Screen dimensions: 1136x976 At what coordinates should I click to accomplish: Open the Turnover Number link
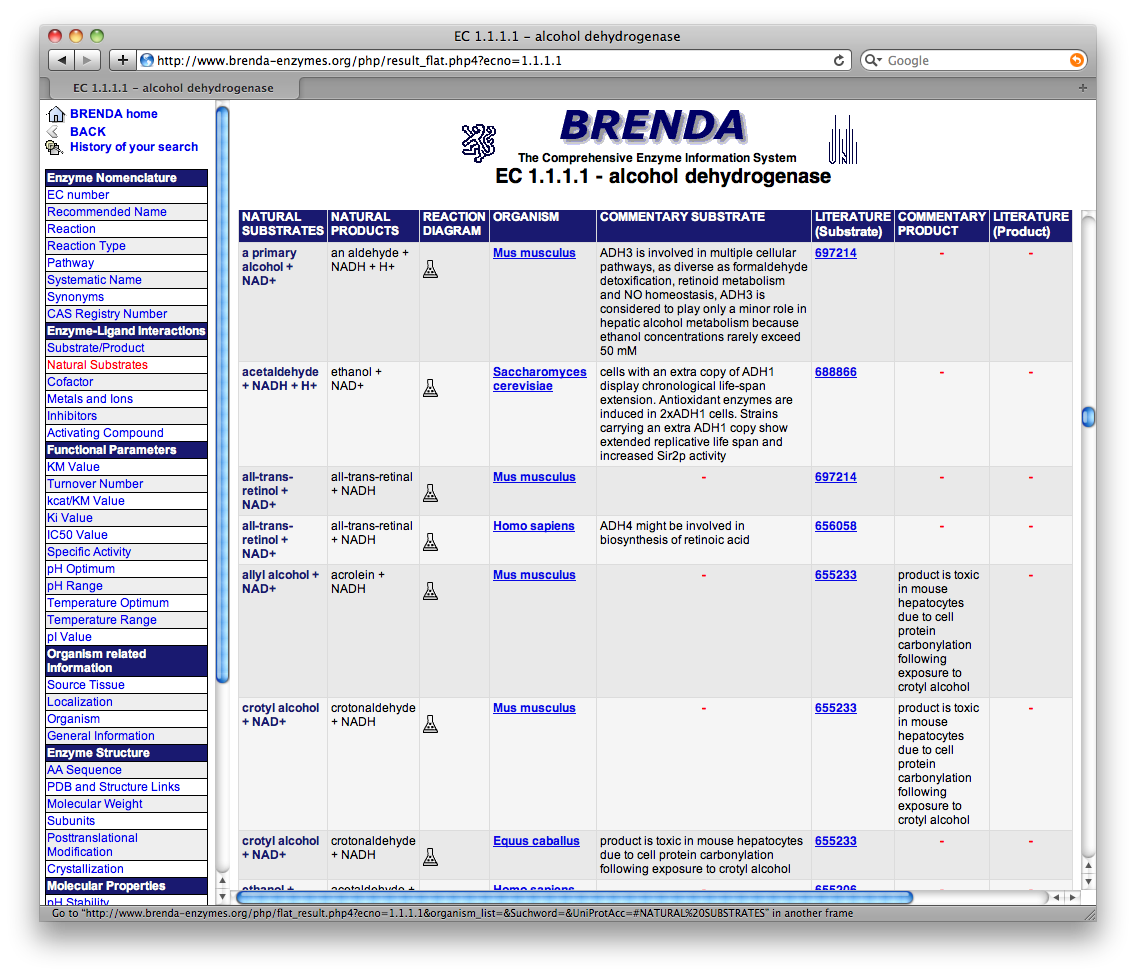pyautogui.click(x=95, y=484)
